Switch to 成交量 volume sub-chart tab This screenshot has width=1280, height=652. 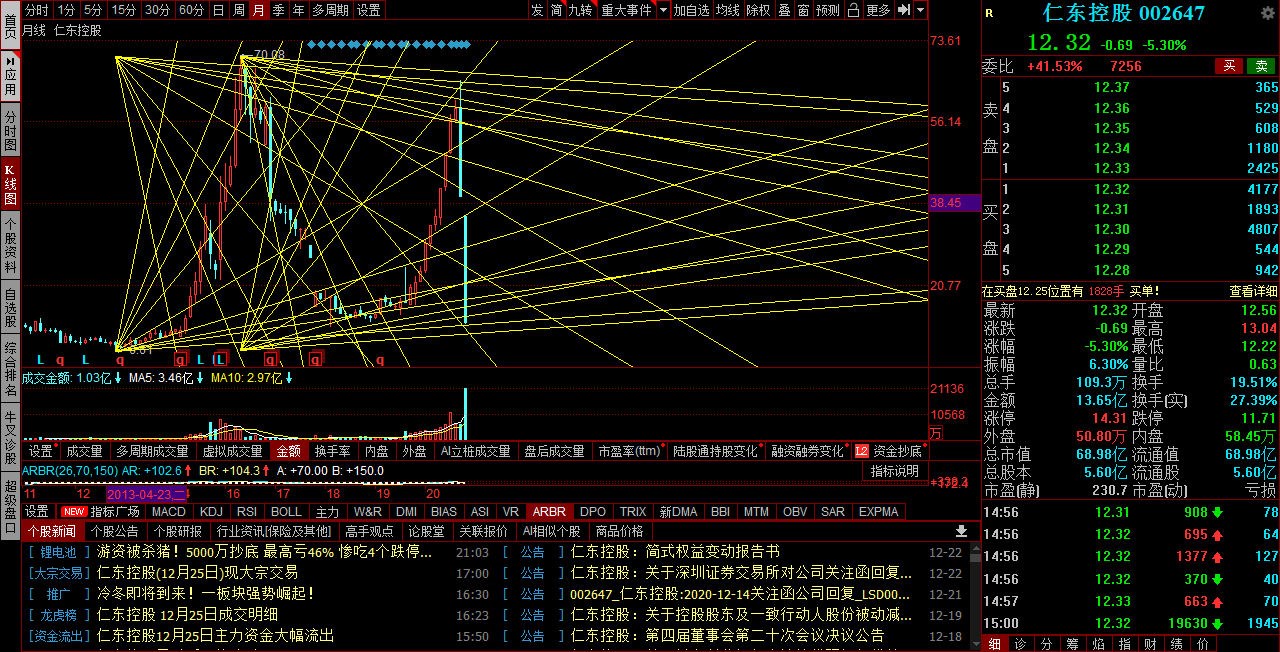coord(84,451)
